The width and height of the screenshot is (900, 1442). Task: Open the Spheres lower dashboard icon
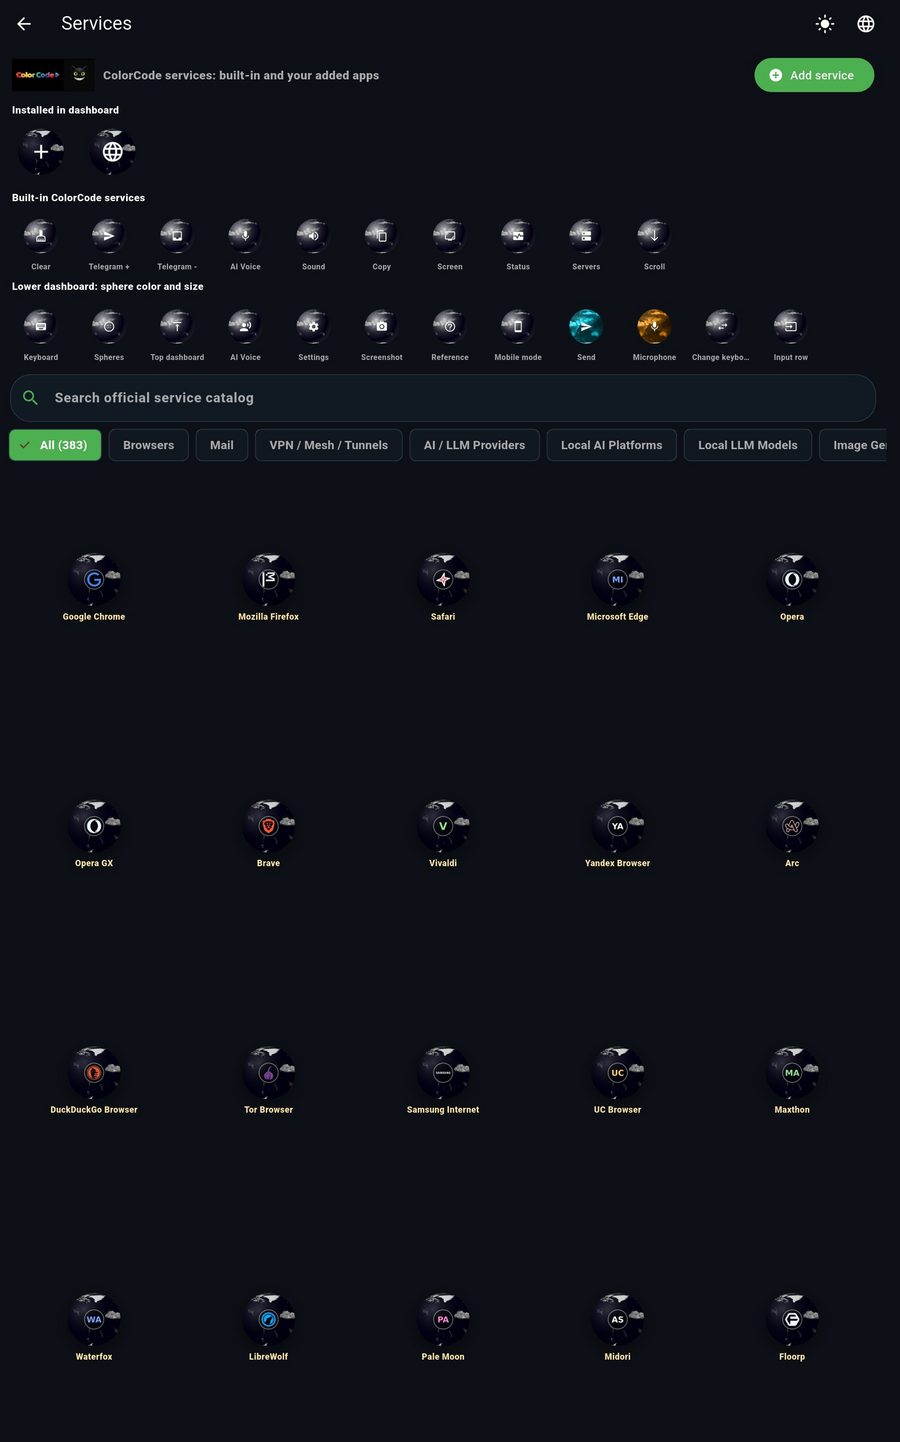pyautogui.click(x=109, y=326)
